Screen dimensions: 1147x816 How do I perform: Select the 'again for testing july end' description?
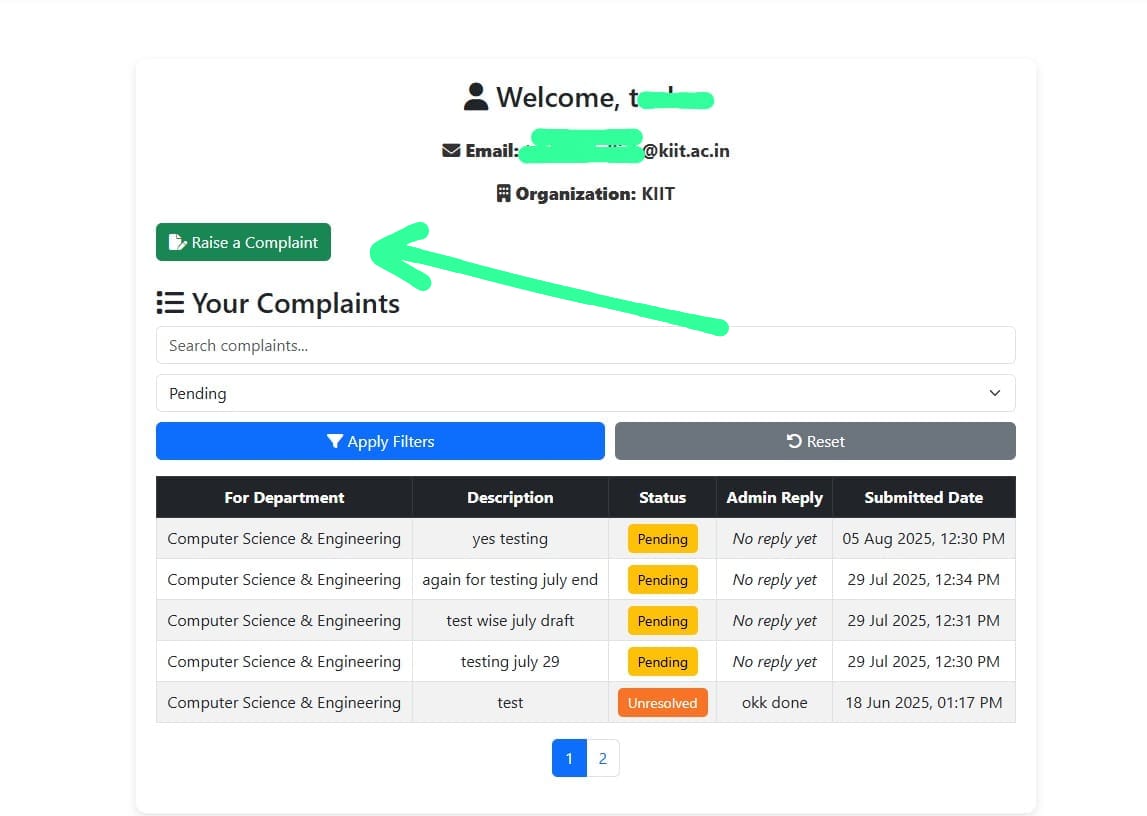[510, 580]
